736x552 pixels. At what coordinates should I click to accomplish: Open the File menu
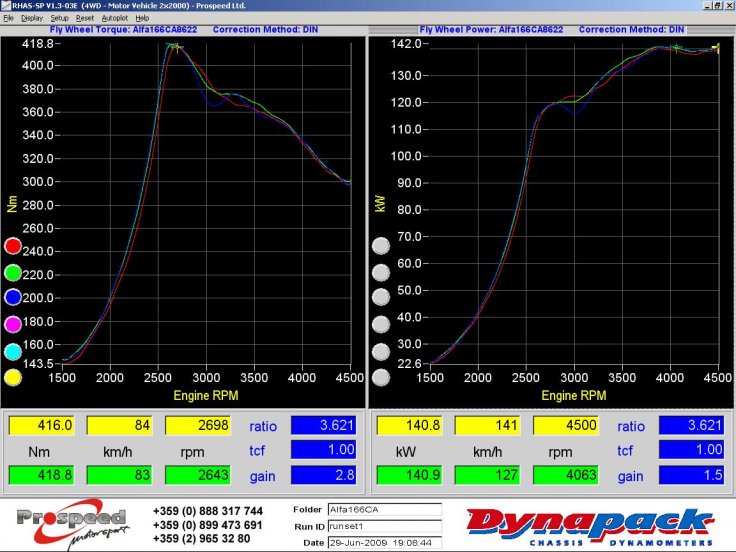pyautogui.click(x=9, y=18)
